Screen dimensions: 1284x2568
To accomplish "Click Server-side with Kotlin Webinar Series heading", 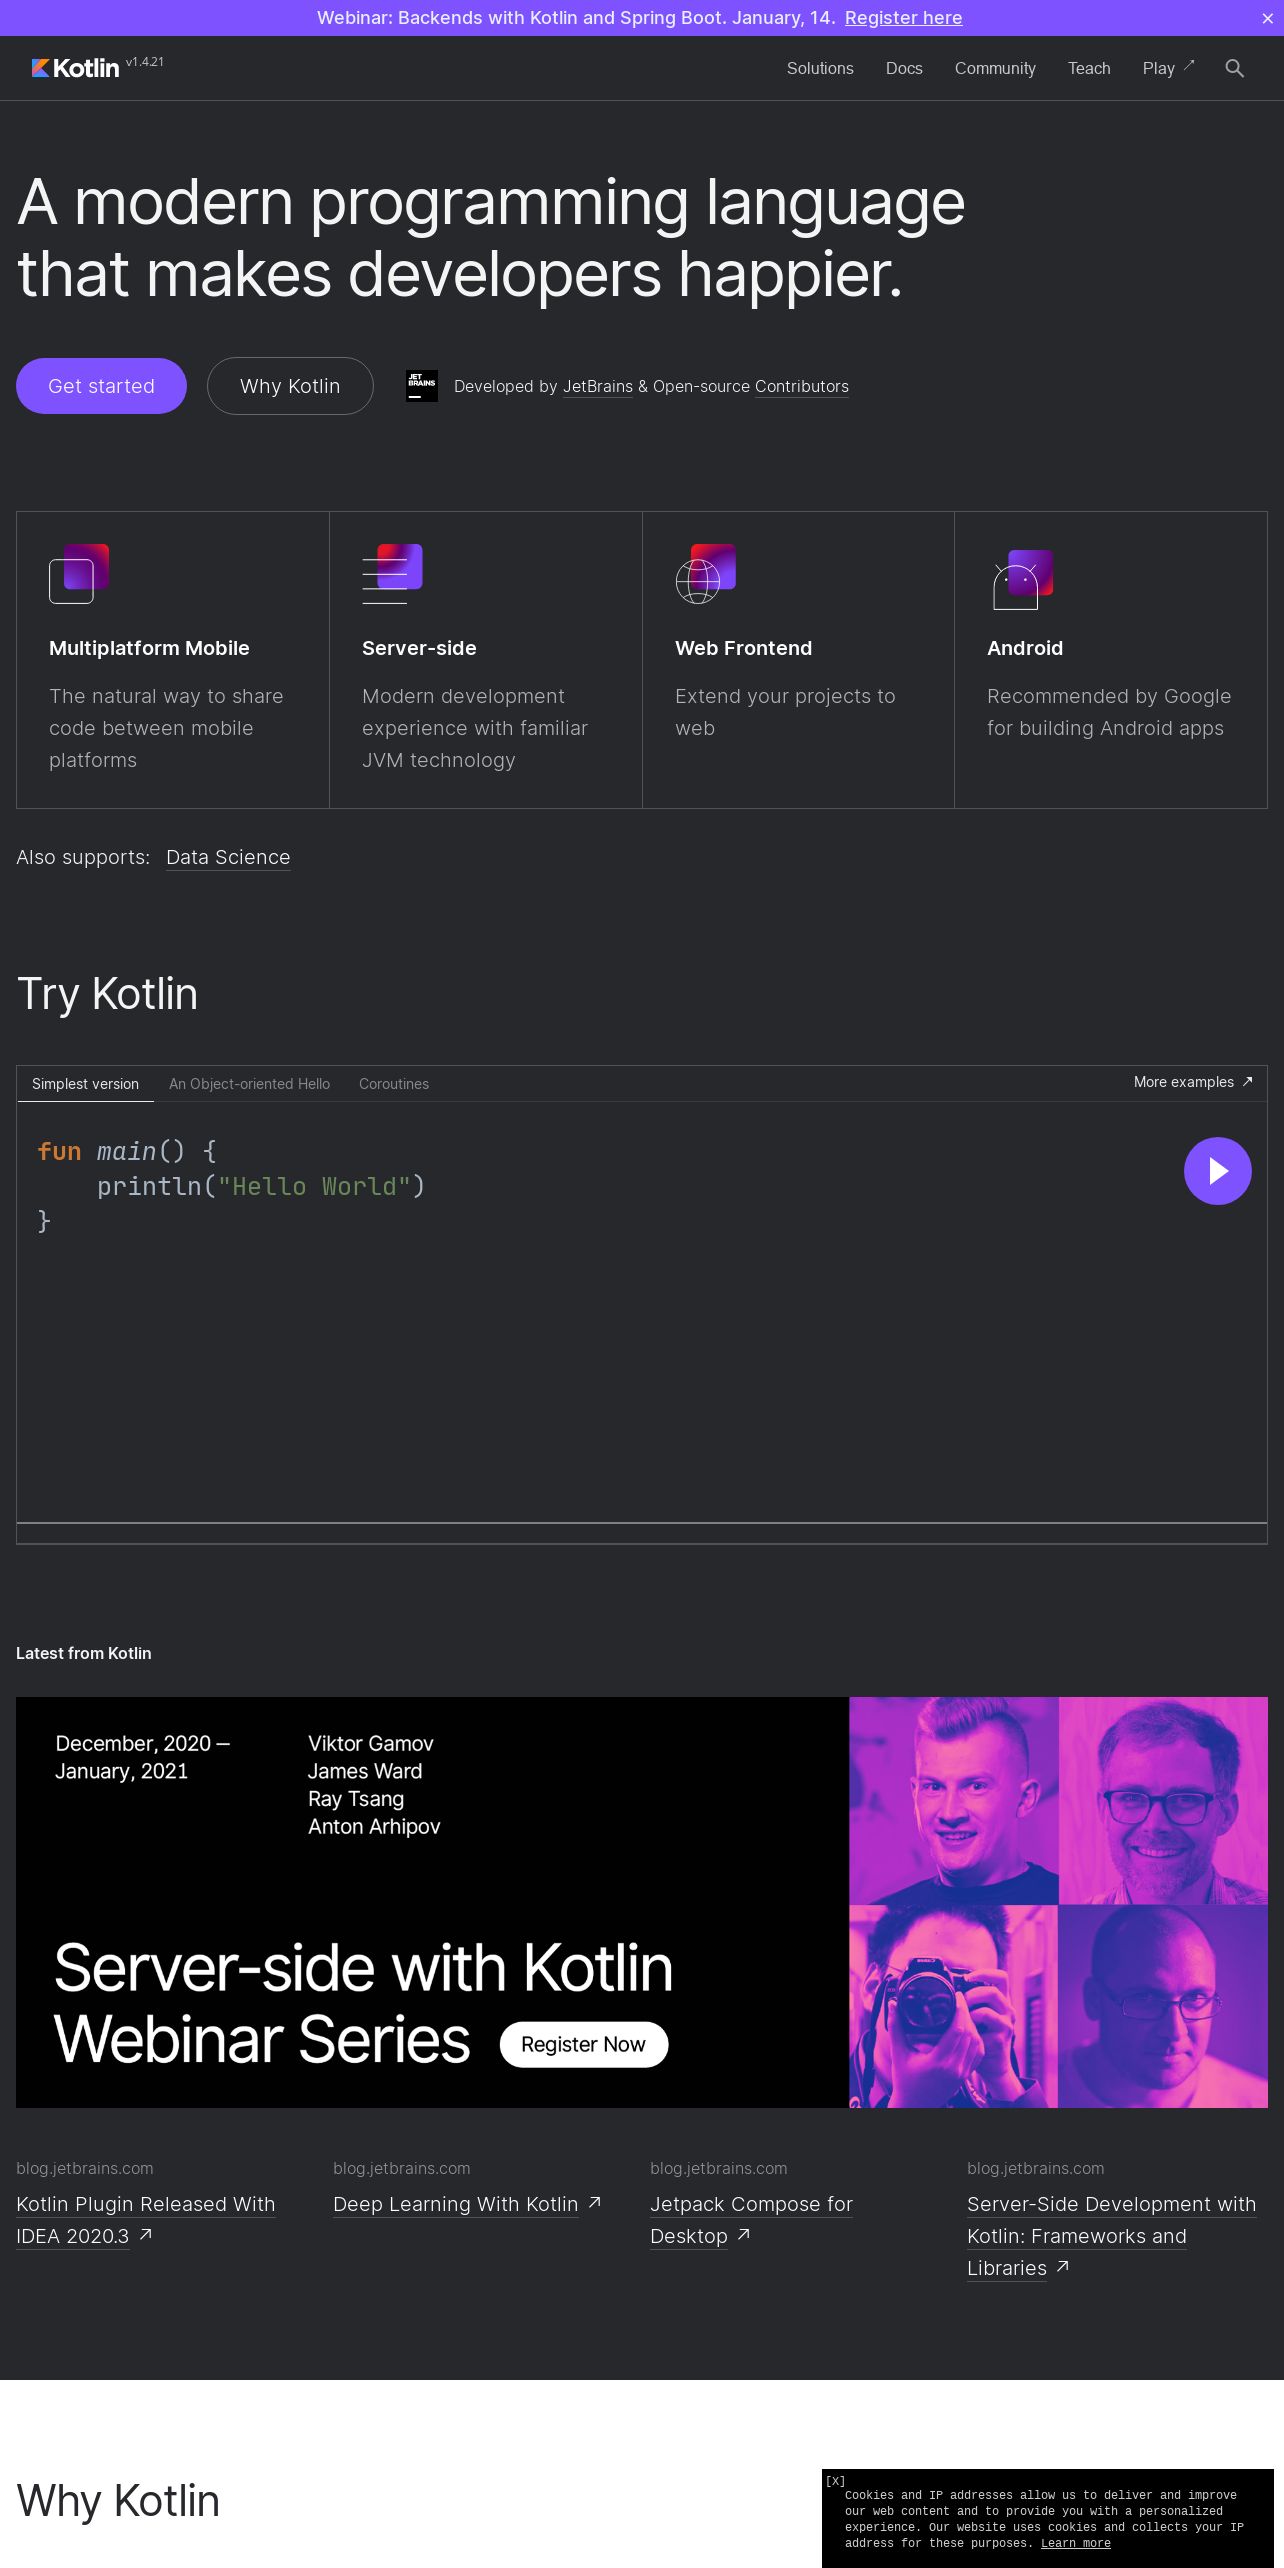I will pos(363,2004).
